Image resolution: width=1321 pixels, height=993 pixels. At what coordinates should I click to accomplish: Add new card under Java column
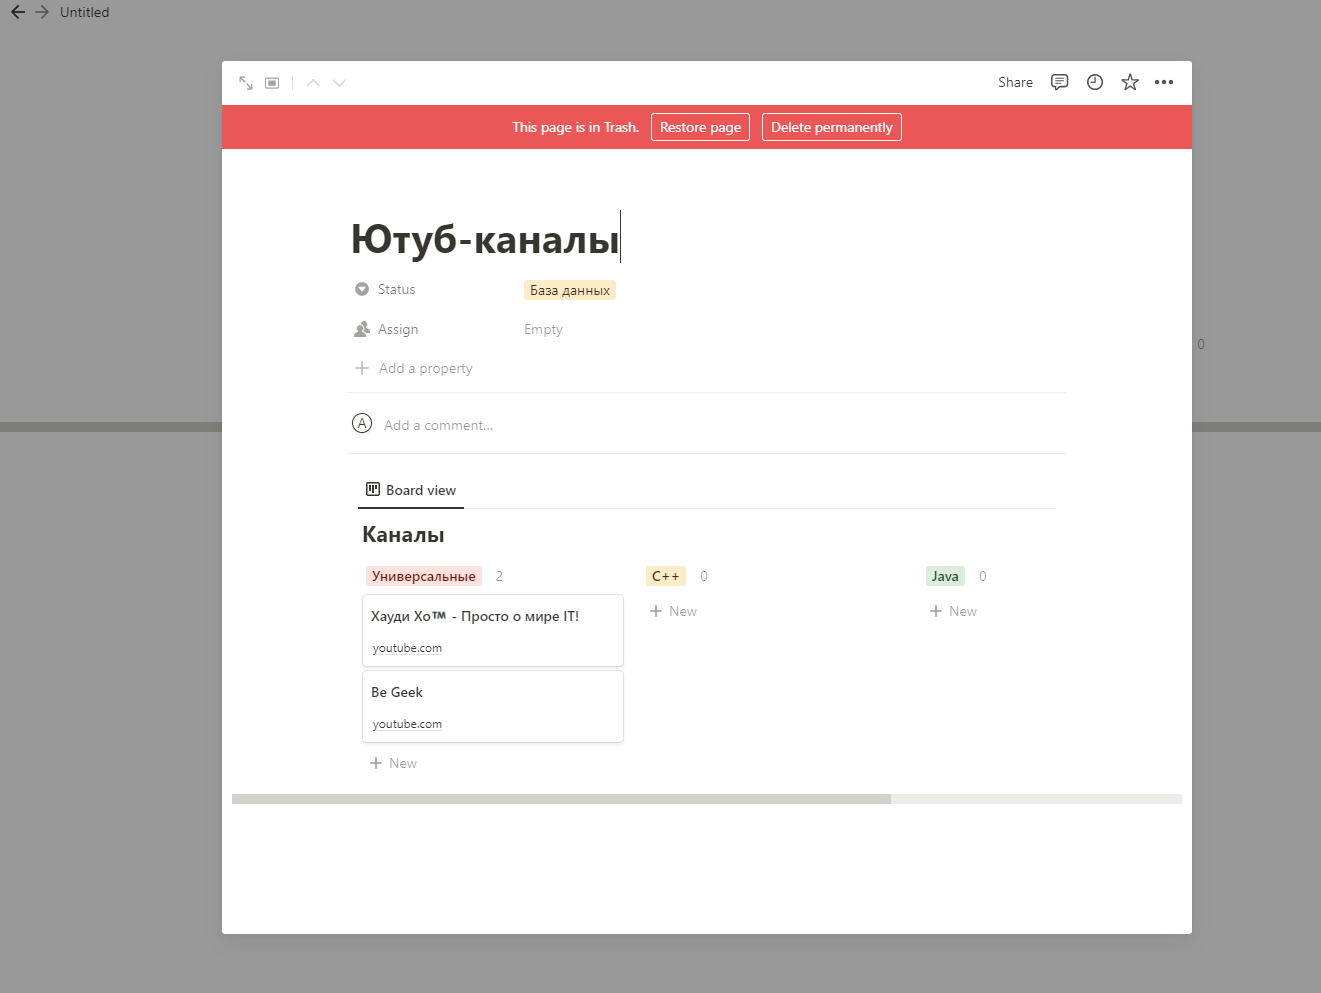(953, 611)
